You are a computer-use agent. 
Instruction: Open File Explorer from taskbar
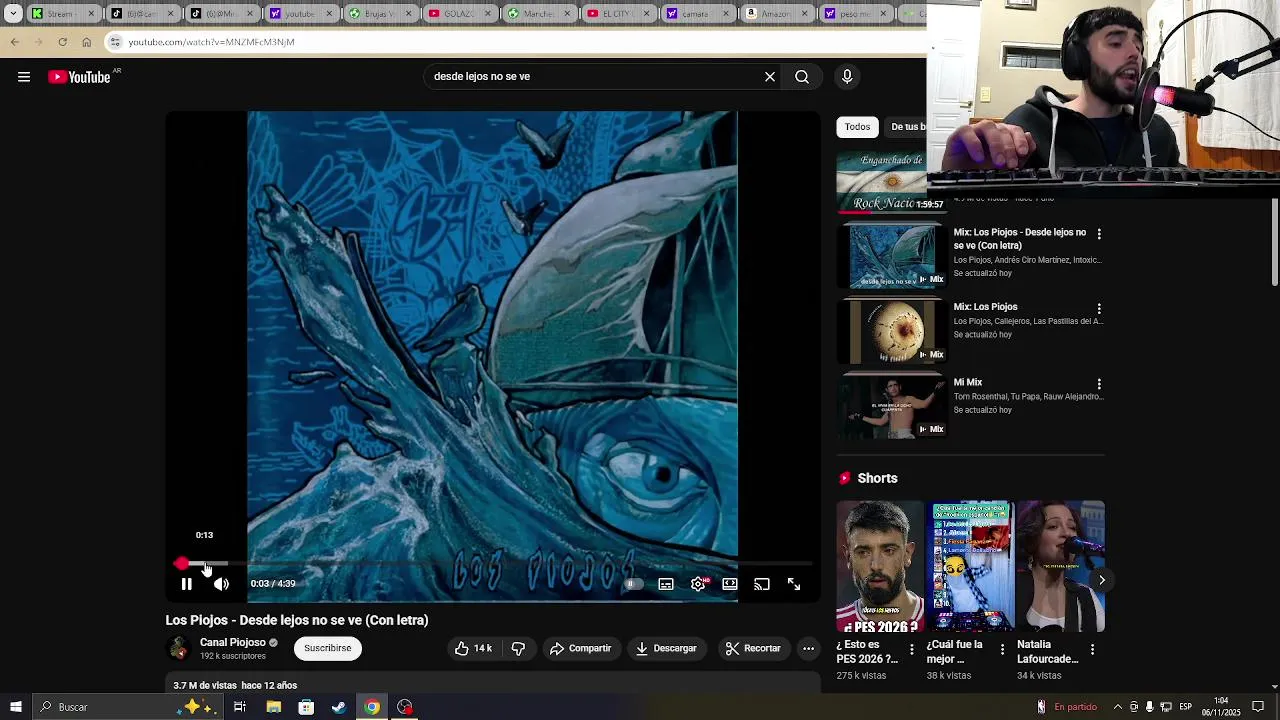click(273, 707)
